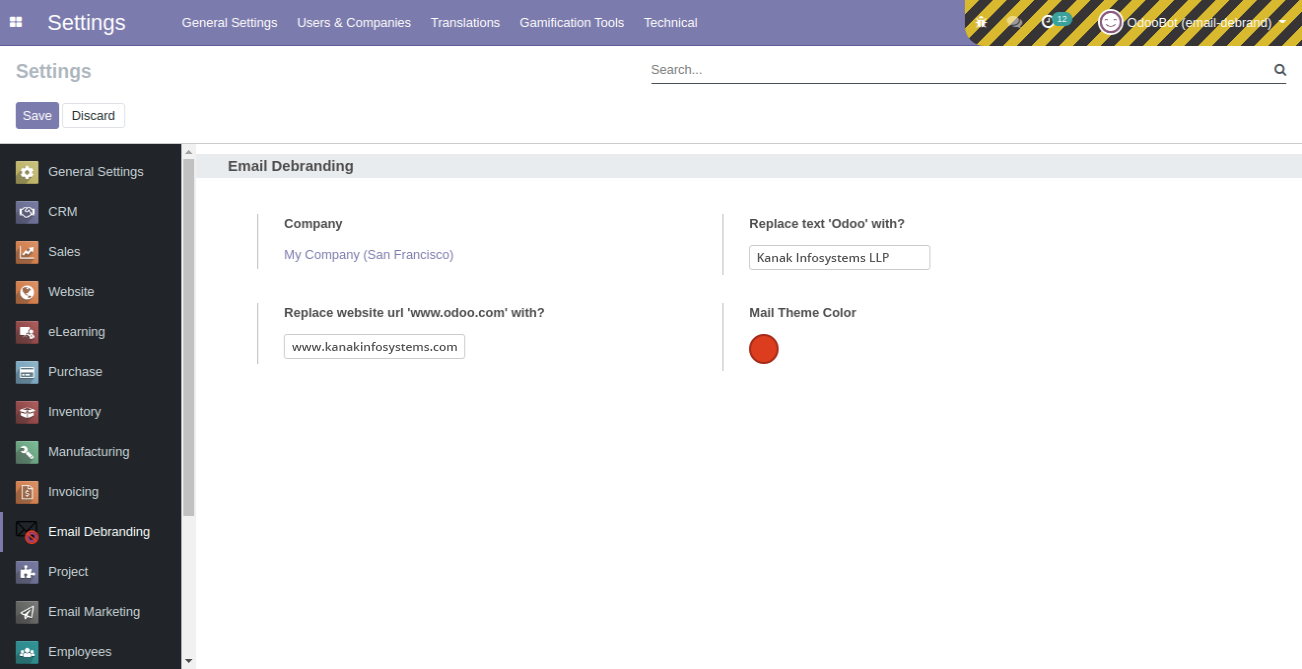The width and height of the screenshot is (1302, 669).
Task: Select Project settings tab
Action: (x=90, y=572)
